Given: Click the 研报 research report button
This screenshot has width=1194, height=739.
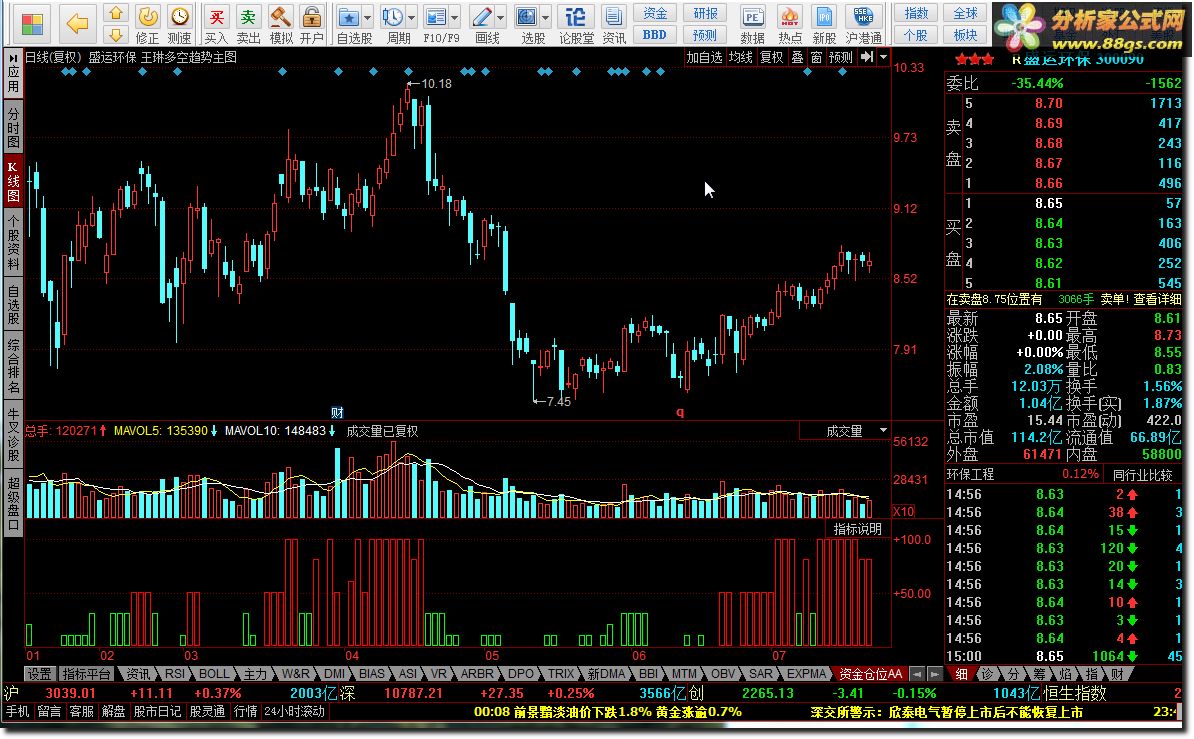Looking at the screenshot, I should [x=705, y=13].
